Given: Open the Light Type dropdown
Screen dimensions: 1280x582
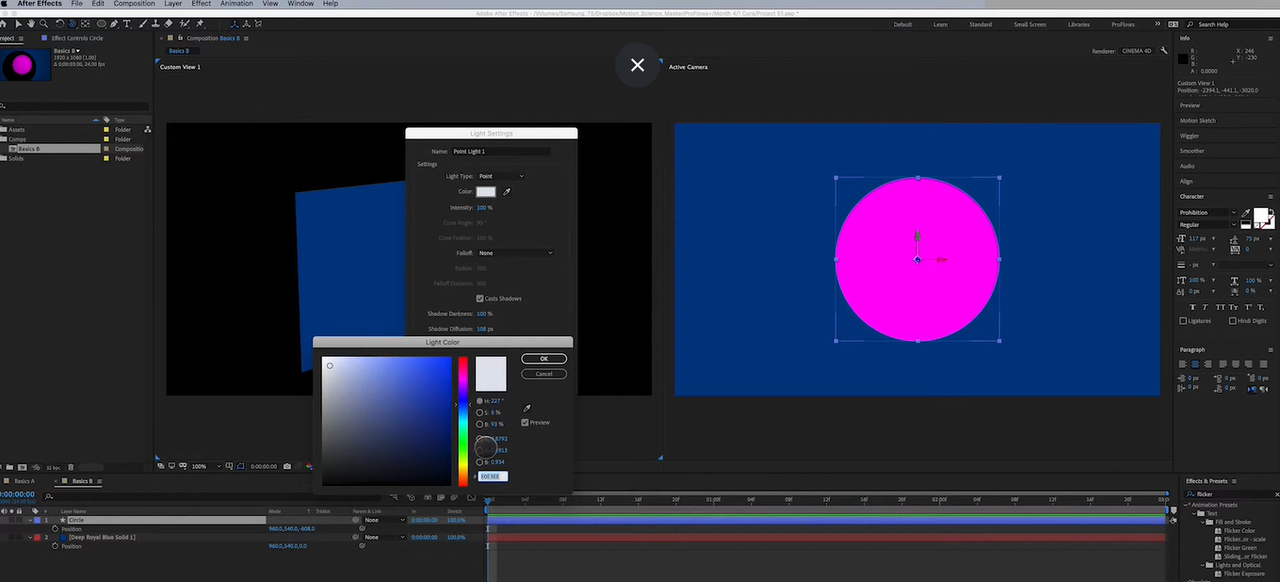Looking at the screenshot, I should point(500,176).
